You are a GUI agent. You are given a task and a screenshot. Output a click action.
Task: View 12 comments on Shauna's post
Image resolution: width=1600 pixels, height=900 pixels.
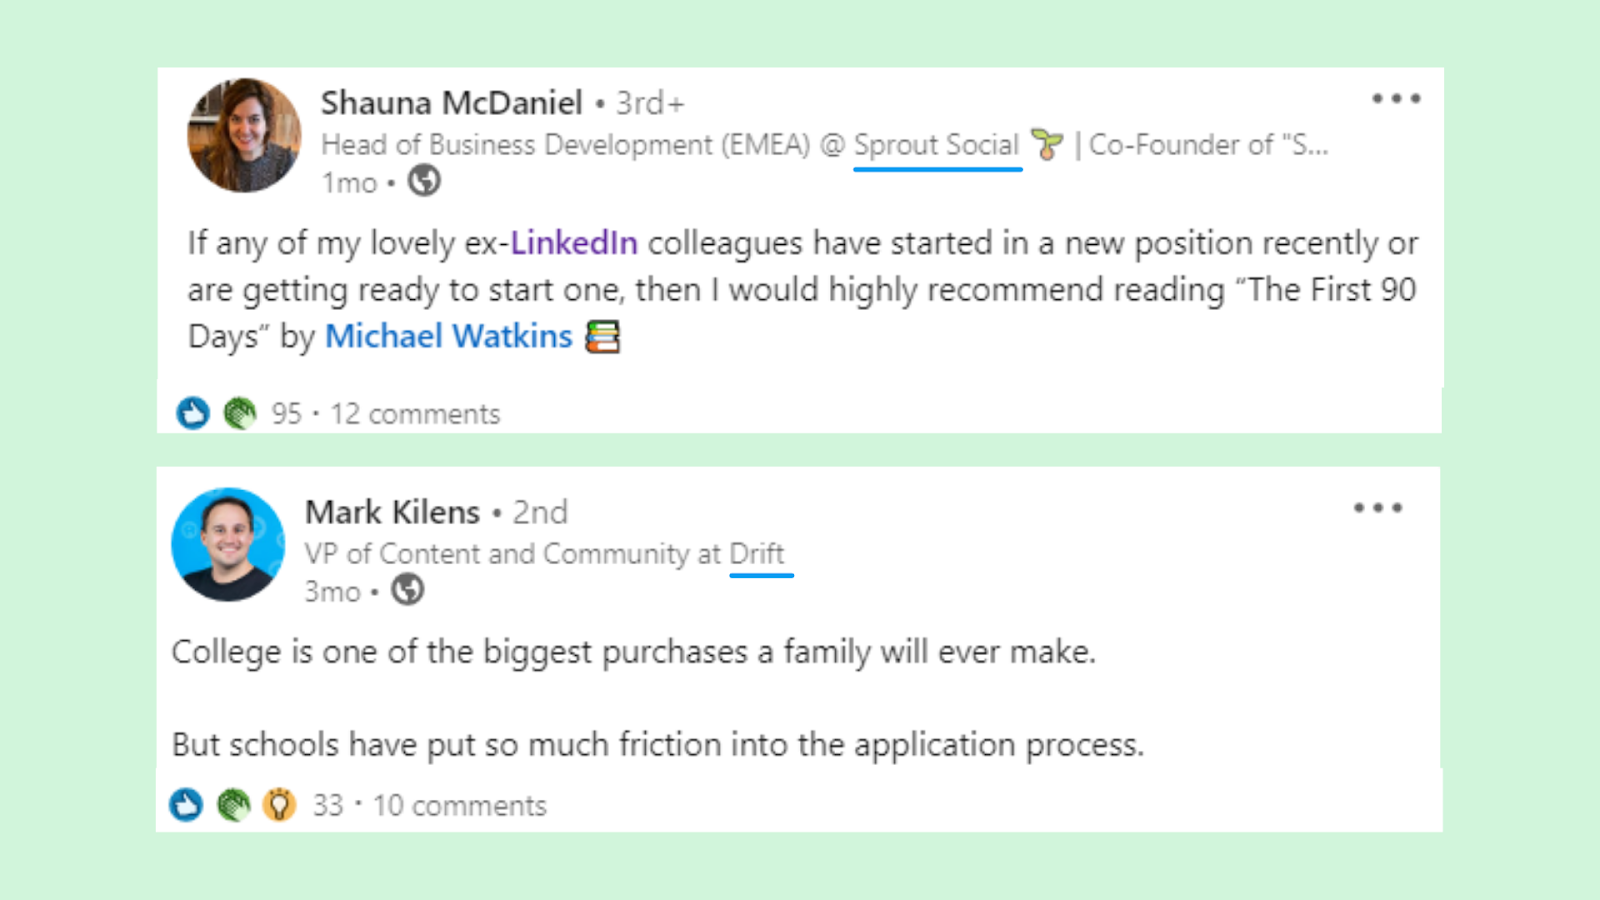(x=415, y=413)
